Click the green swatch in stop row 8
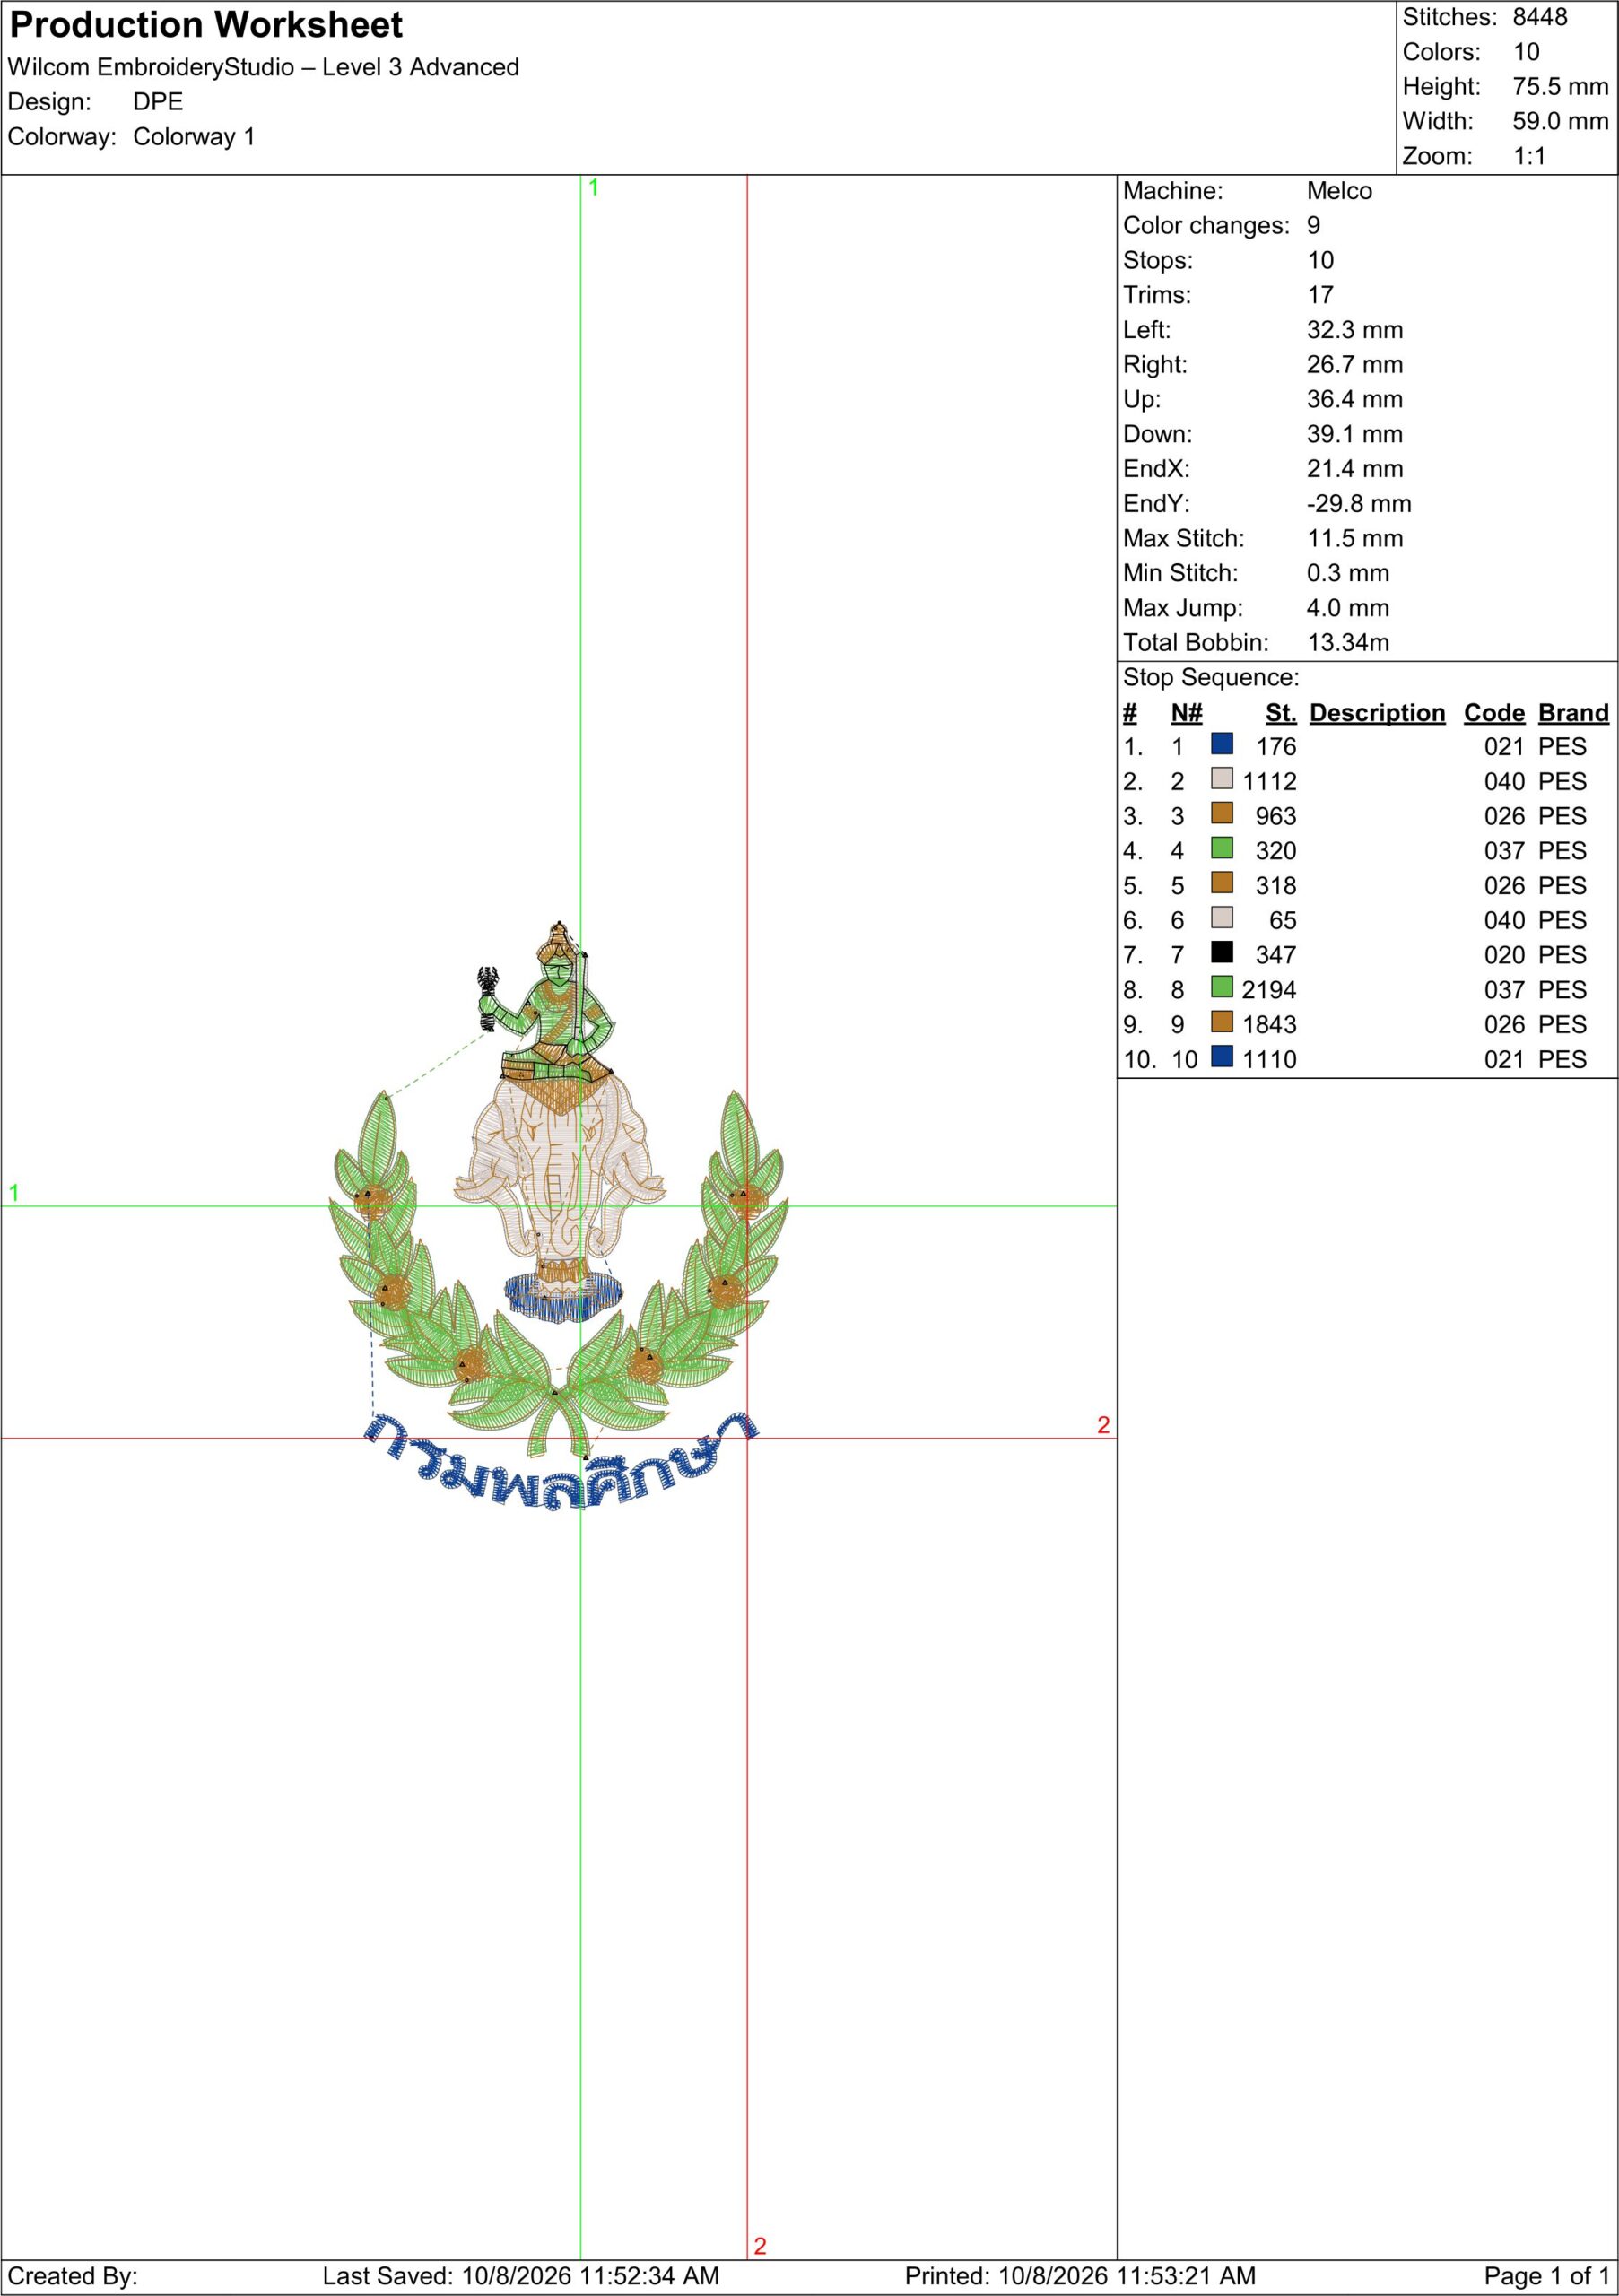 tap(1222, 986)
